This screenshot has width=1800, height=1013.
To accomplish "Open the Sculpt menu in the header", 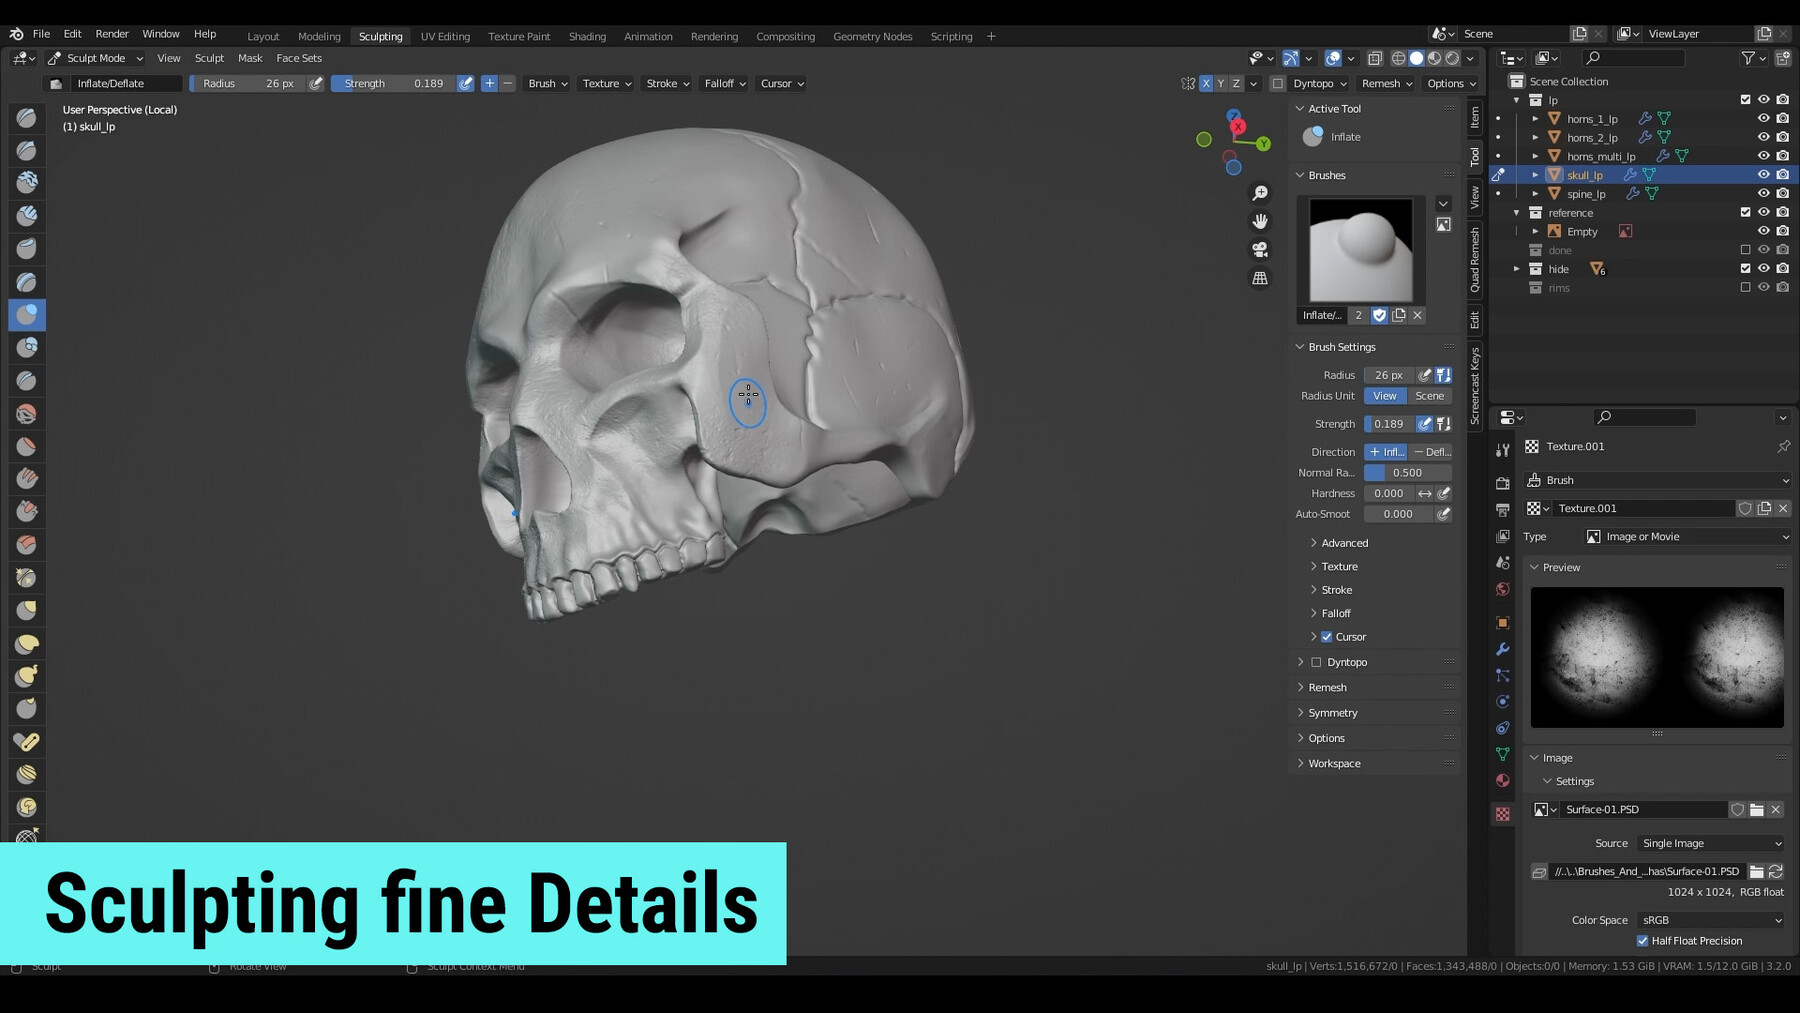I will tap(209, 58).
